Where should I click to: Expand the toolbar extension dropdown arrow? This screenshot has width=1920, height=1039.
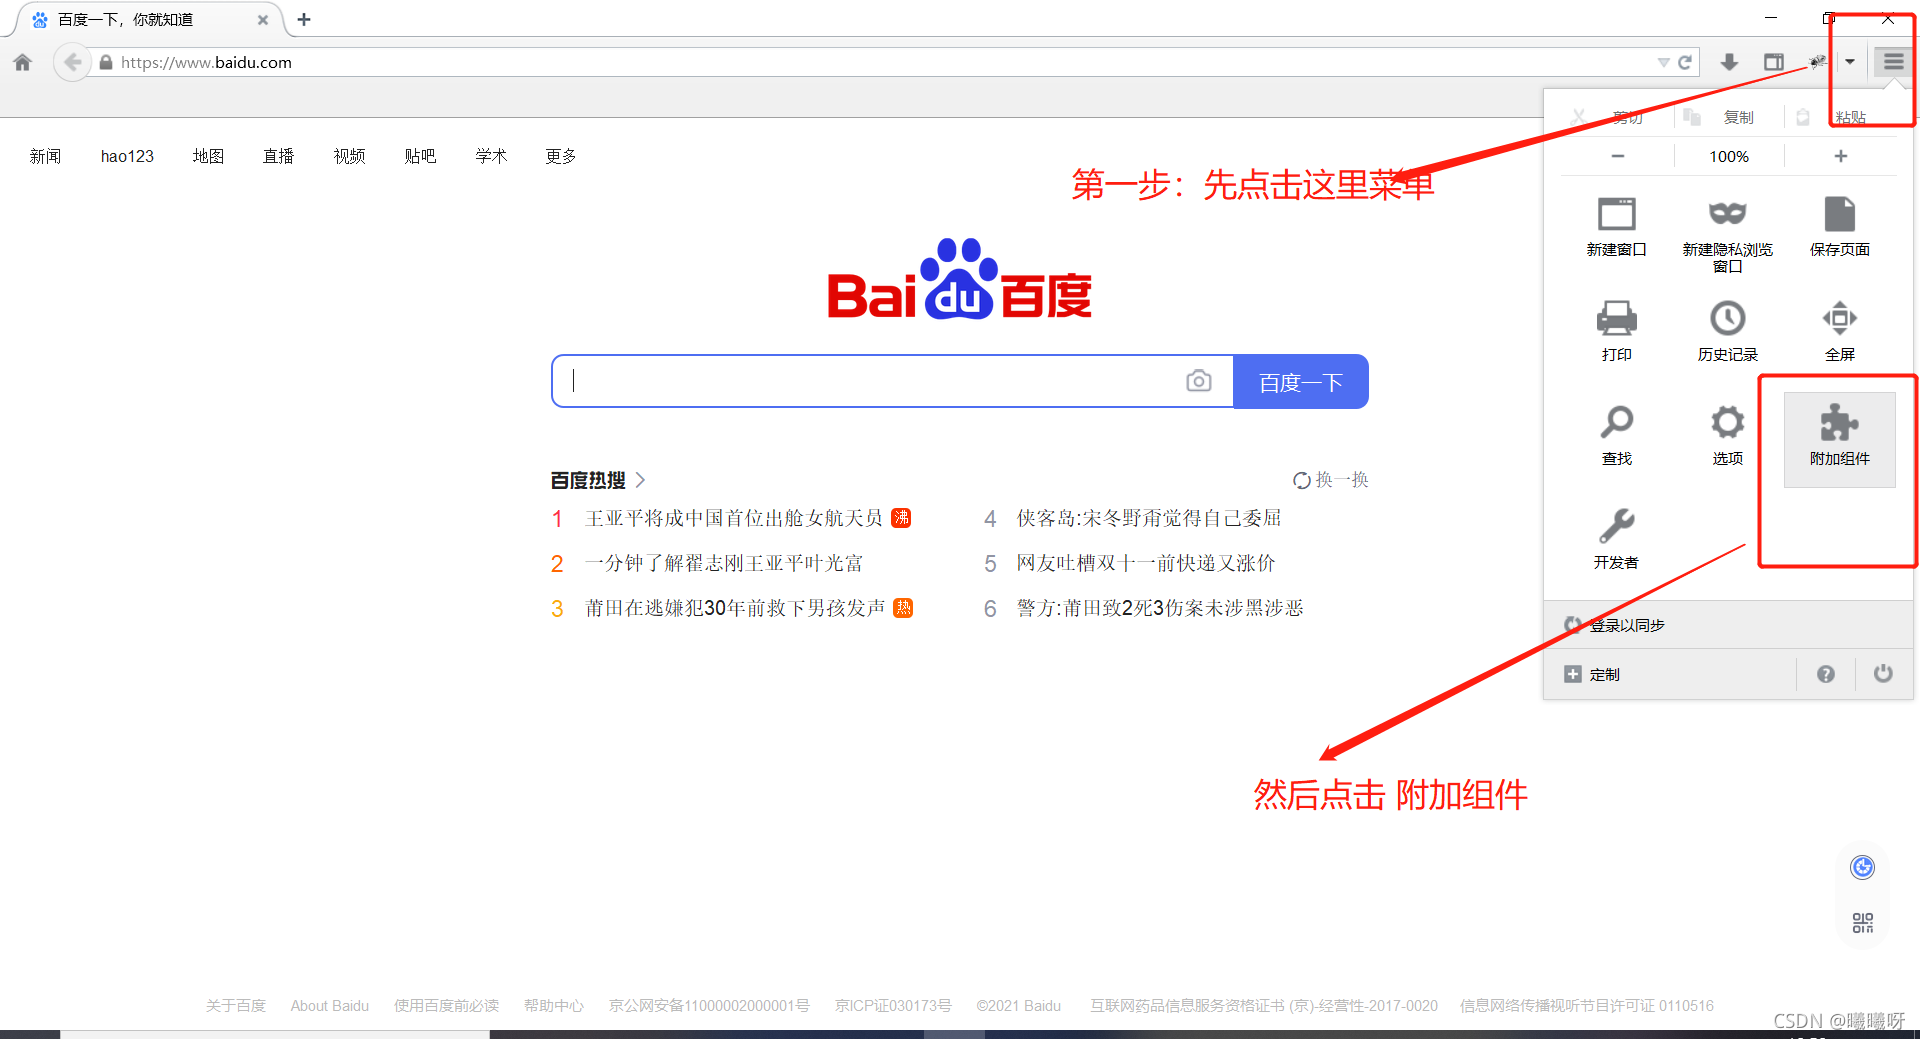coord(1850,62)
